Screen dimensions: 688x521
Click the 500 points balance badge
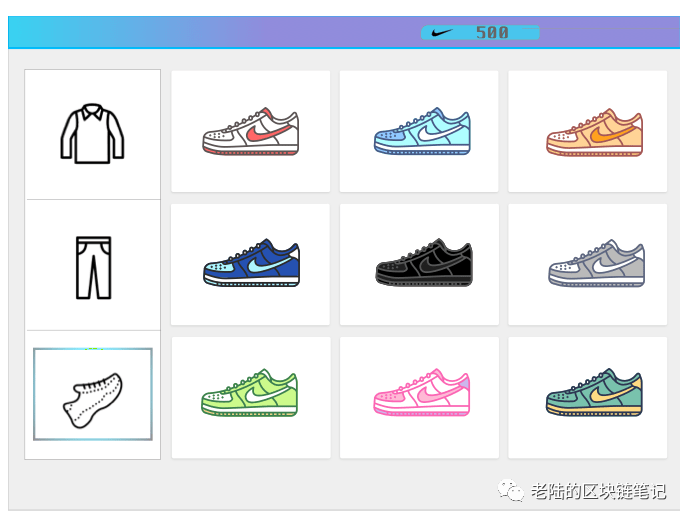click(480, 32)
